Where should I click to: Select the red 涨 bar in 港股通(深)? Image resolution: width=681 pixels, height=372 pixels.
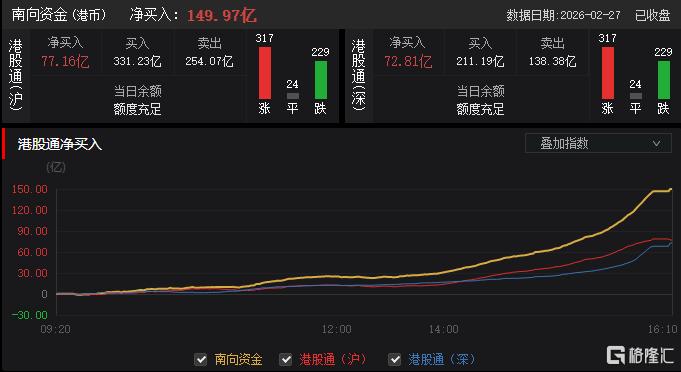[x=608, y=73]
